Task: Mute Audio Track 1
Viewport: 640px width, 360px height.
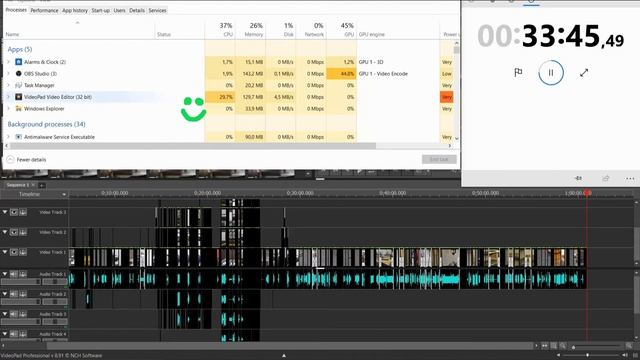Action: coord(14,274)
